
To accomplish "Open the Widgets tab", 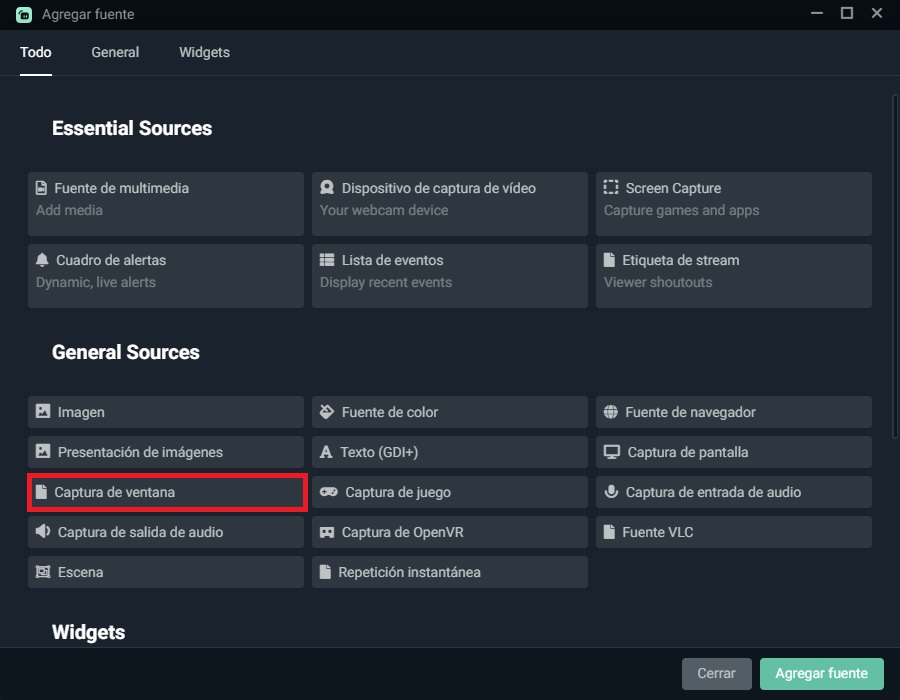I will (204, 52).
